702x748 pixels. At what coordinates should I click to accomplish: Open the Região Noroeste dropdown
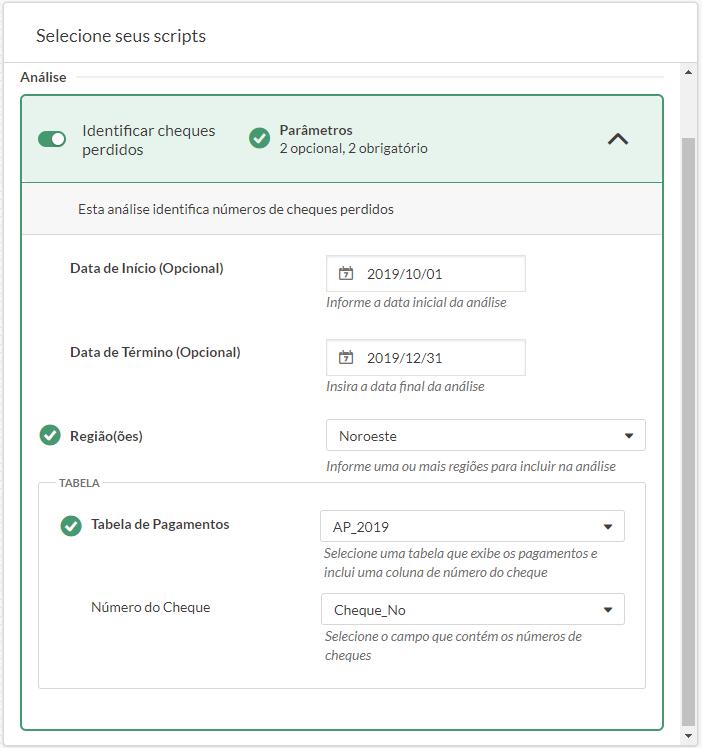pos(486,435)
